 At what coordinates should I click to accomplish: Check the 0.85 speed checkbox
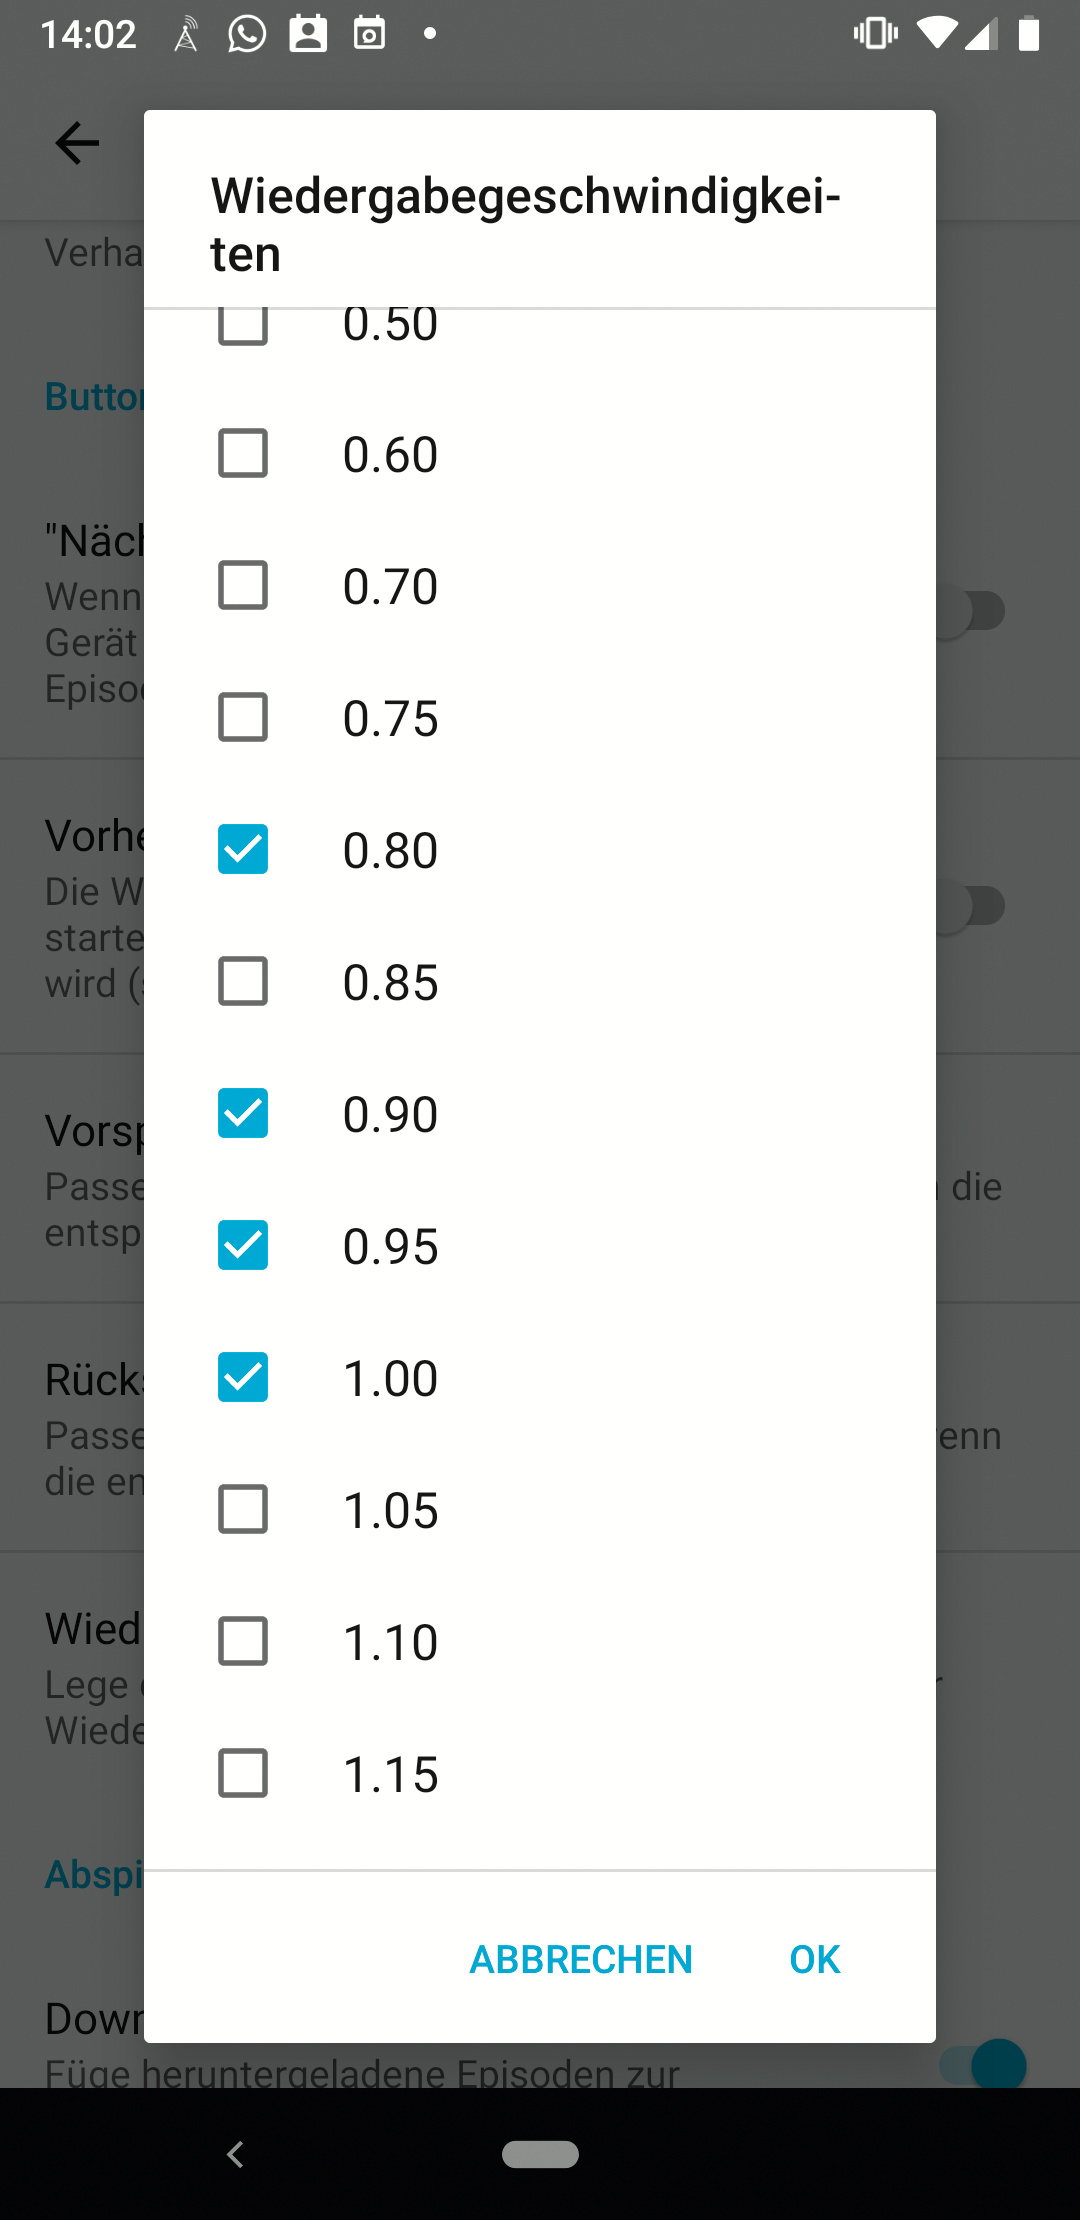coord(243,981)
